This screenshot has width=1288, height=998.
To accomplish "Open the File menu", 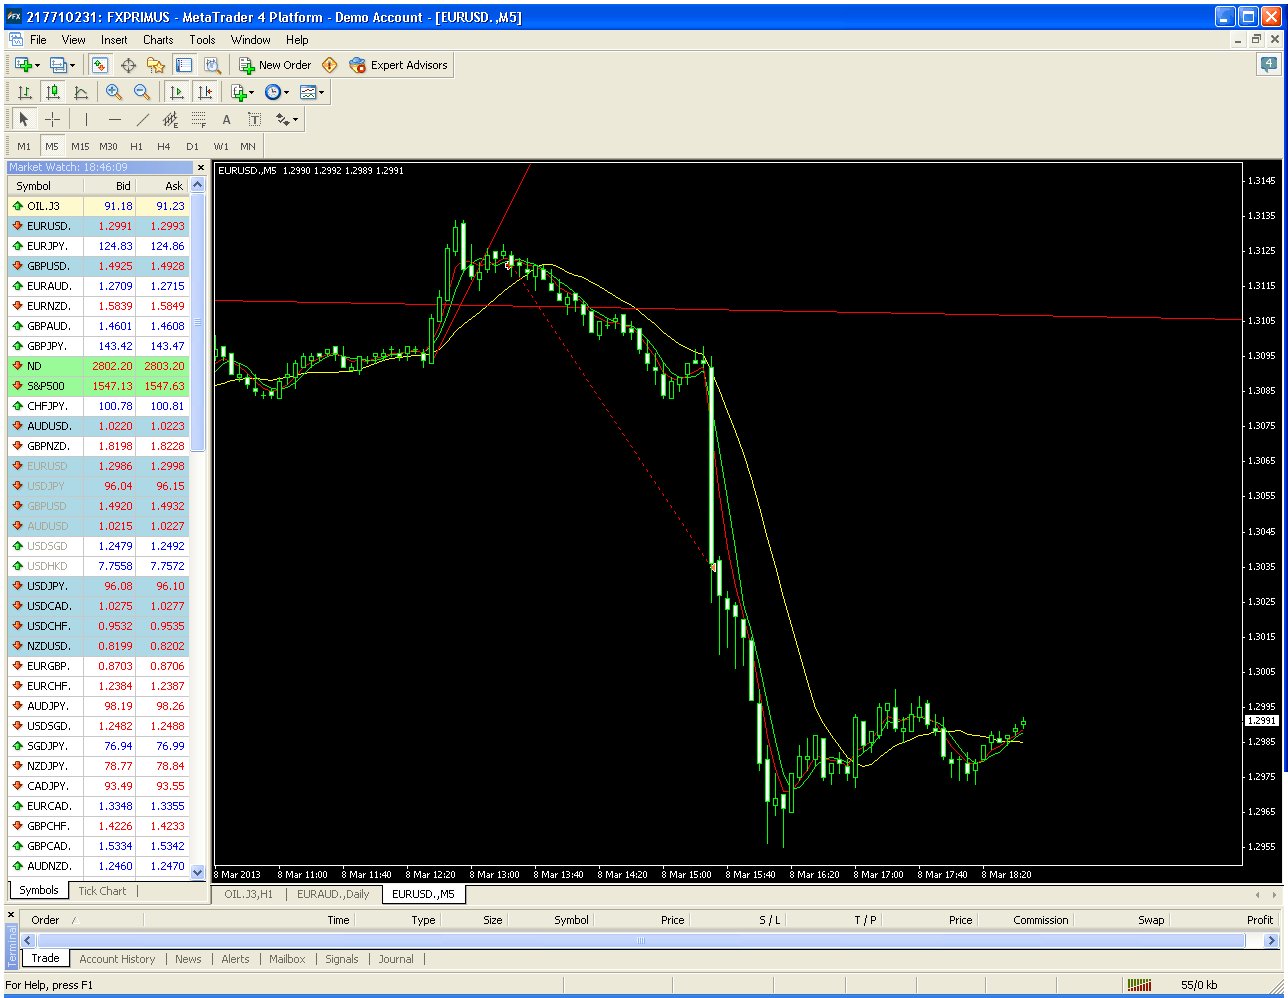I will tap(38, 40).
